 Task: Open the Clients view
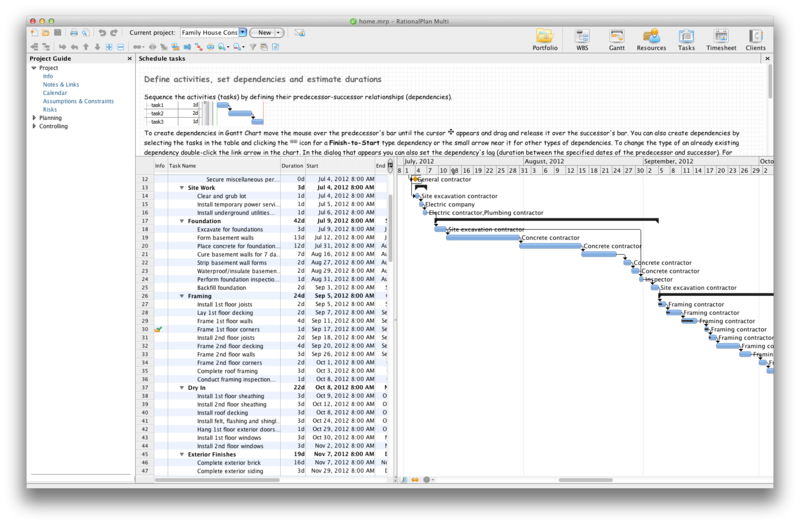[755, 40]
